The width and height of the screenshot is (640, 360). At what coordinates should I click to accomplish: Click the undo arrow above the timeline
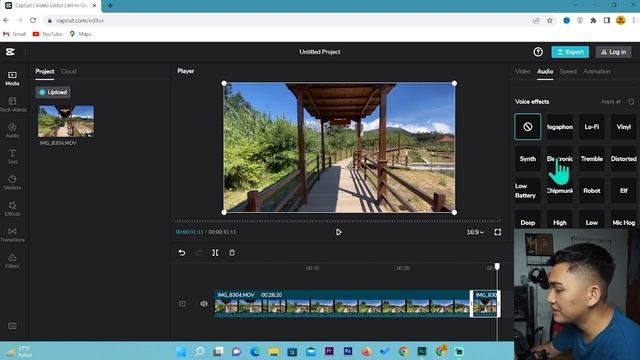[x=182, y=253]
